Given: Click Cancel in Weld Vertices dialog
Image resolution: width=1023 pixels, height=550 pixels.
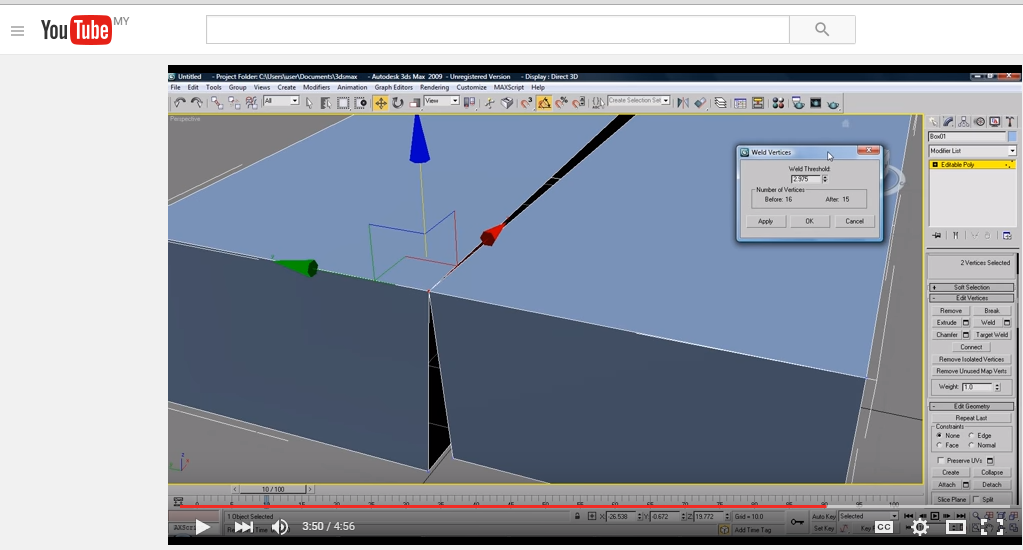Looking at the screenshot, I should coord(854,221).
